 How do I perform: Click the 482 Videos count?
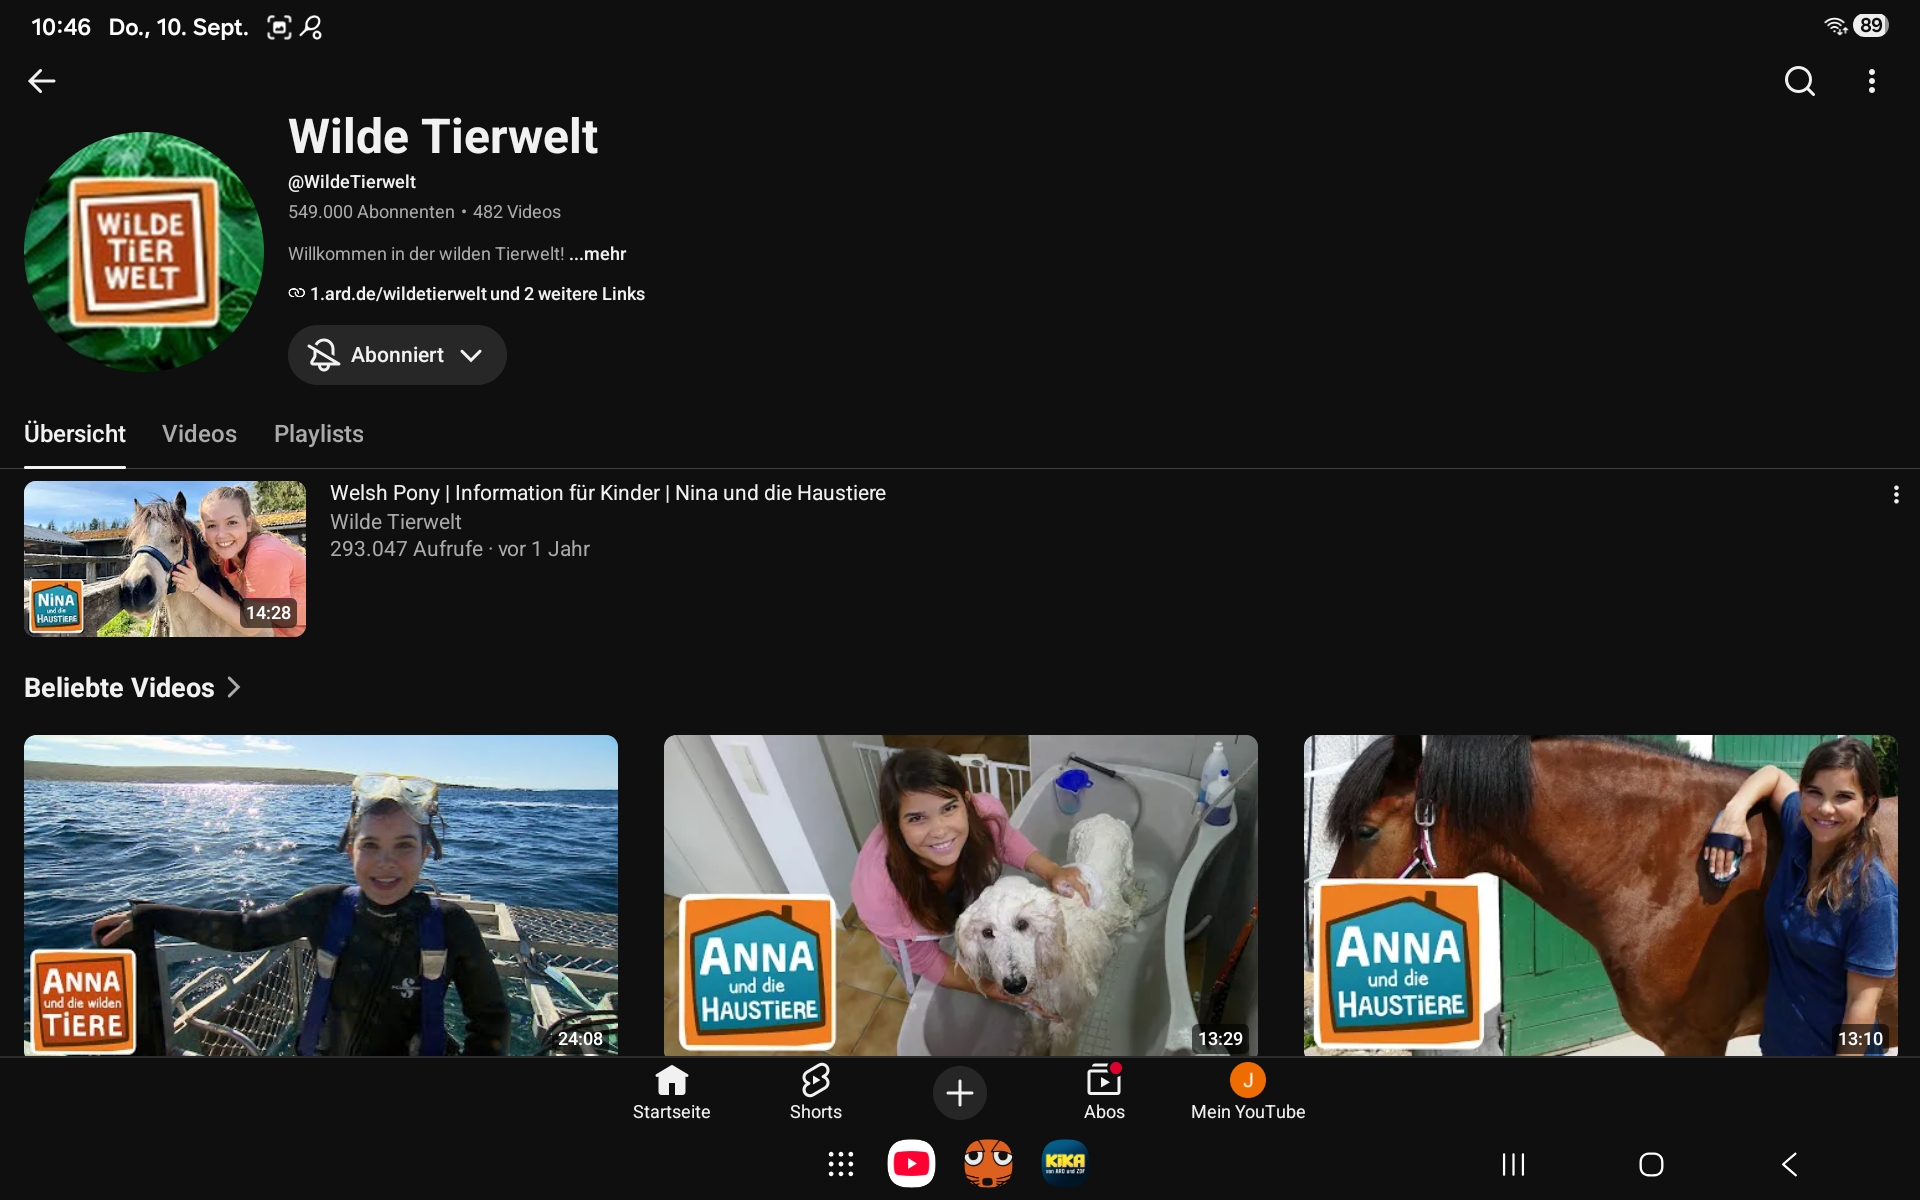coord(517,212)
